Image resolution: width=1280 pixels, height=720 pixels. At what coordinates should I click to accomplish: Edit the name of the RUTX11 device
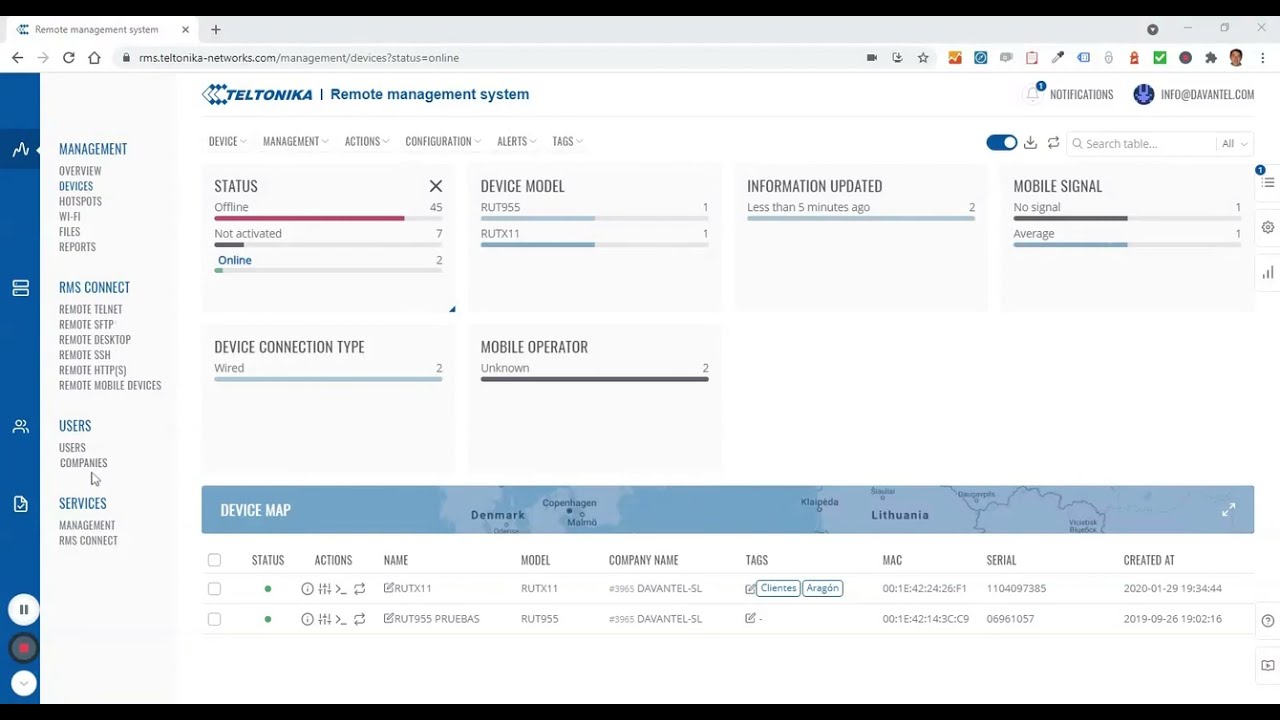(389, 588)
